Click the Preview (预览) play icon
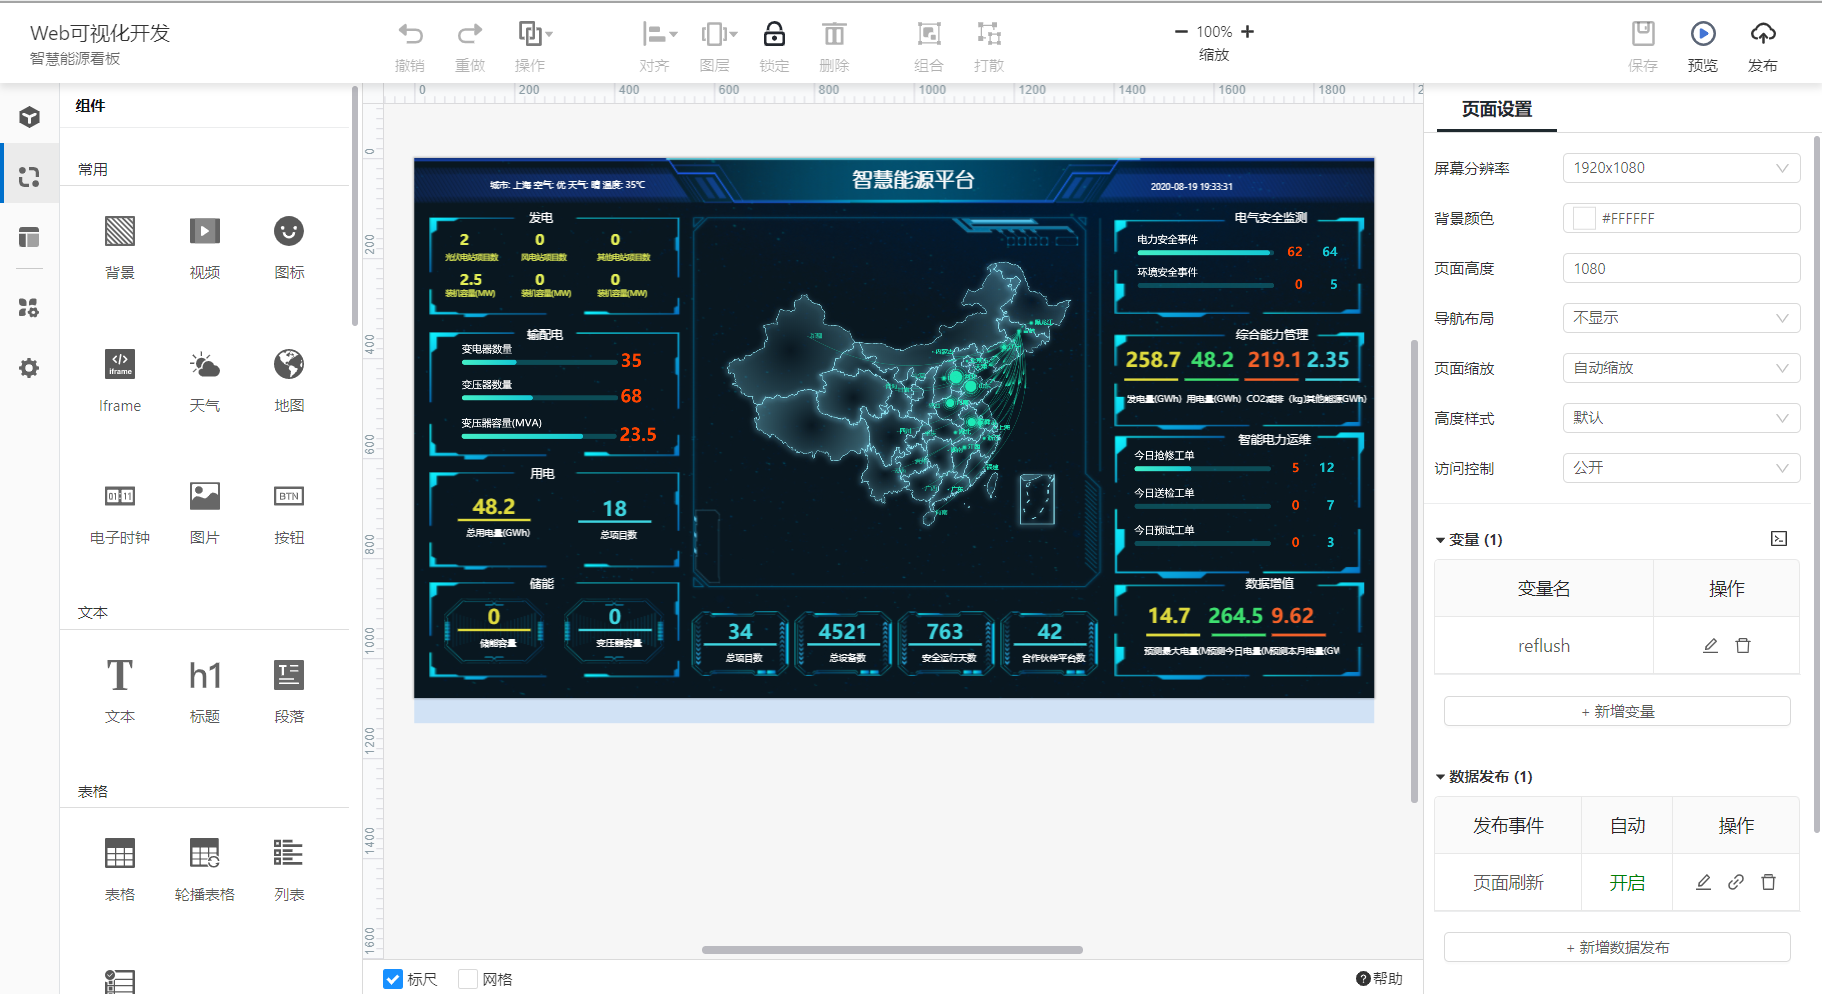Screen dimensions: 1822x994 1703,34
